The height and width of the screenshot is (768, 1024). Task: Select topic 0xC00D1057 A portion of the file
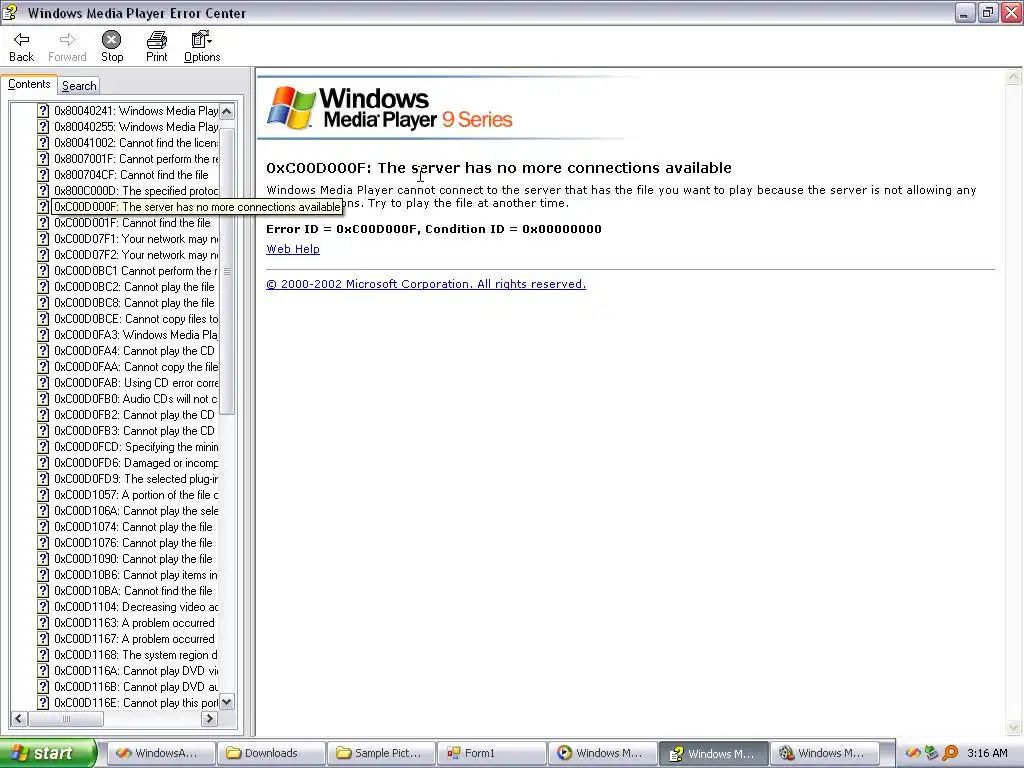click(136, 495)
